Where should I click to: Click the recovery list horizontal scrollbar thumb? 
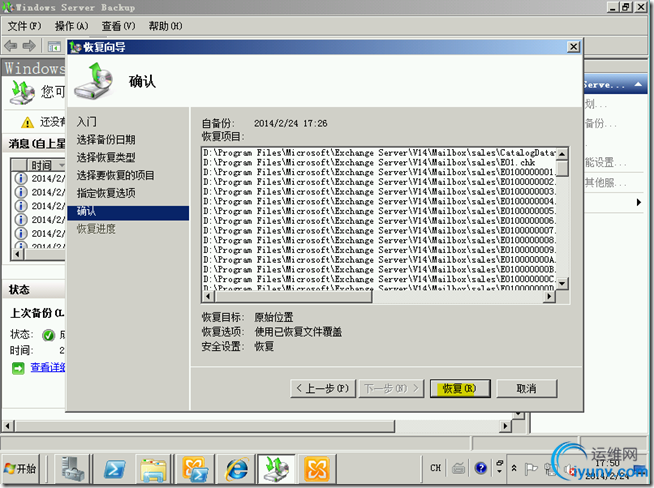(293, 296)
